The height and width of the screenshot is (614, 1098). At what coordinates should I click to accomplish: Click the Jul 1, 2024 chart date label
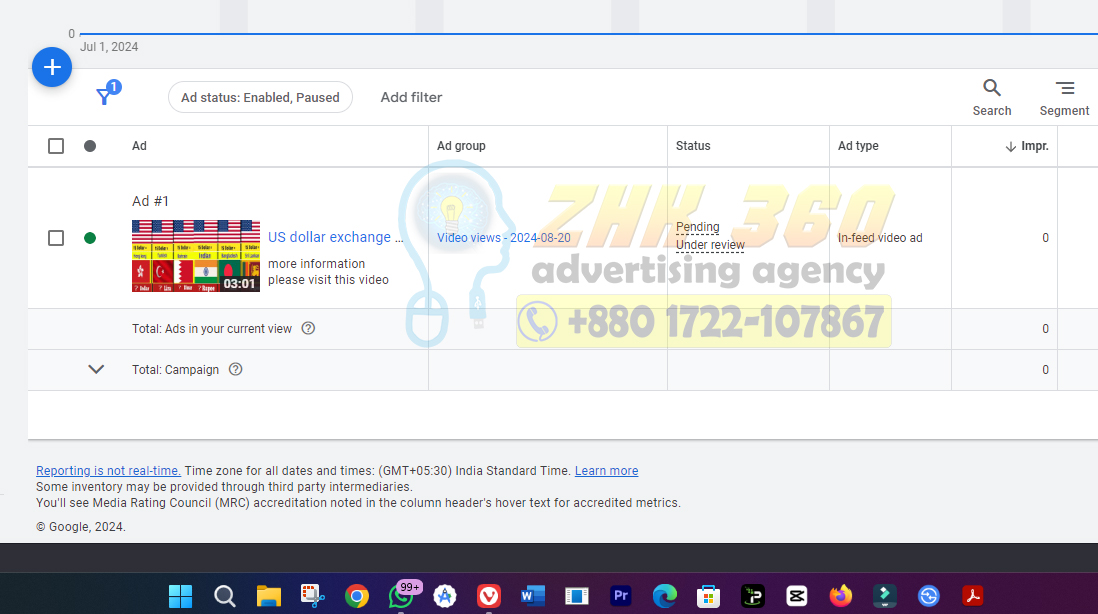[x=109, y=47]
